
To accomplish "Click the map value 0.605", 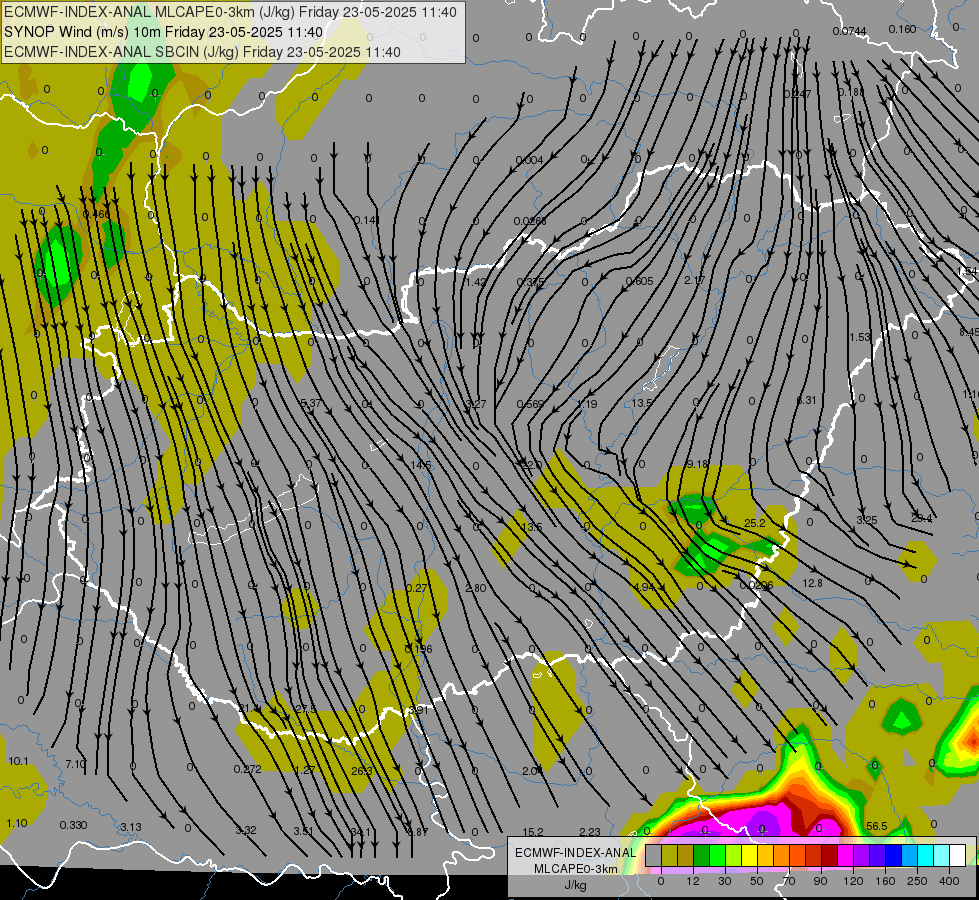I will [639, 281].
